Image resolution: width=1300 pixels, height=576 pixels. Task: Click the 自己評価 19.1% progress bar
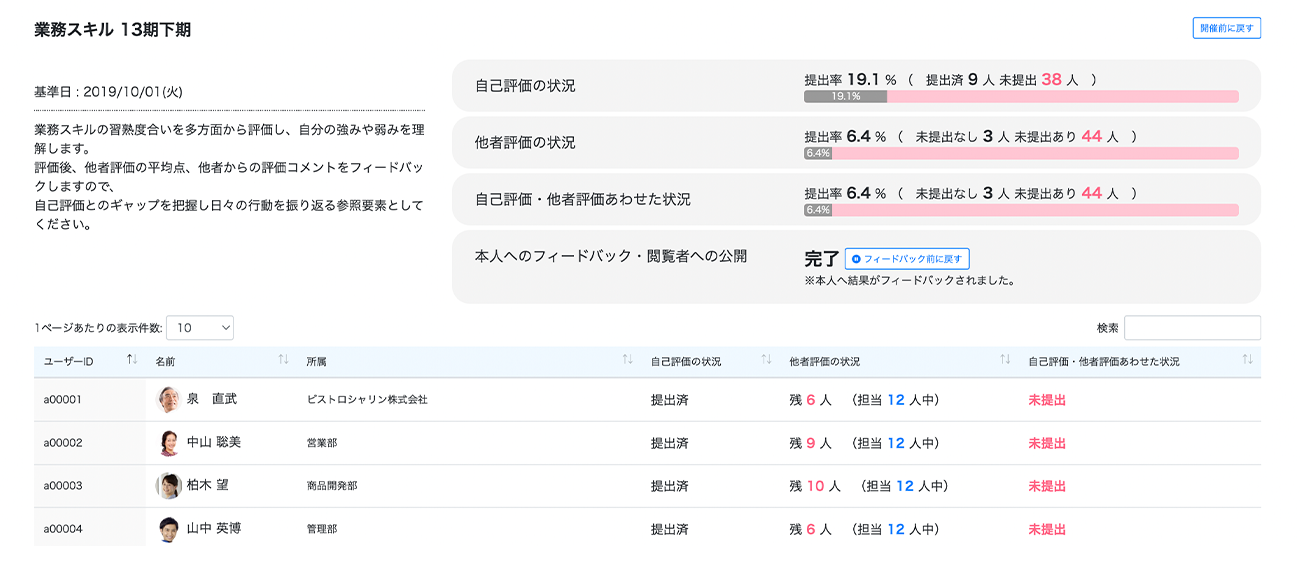pyautogui.click(x=1021, y=97)
